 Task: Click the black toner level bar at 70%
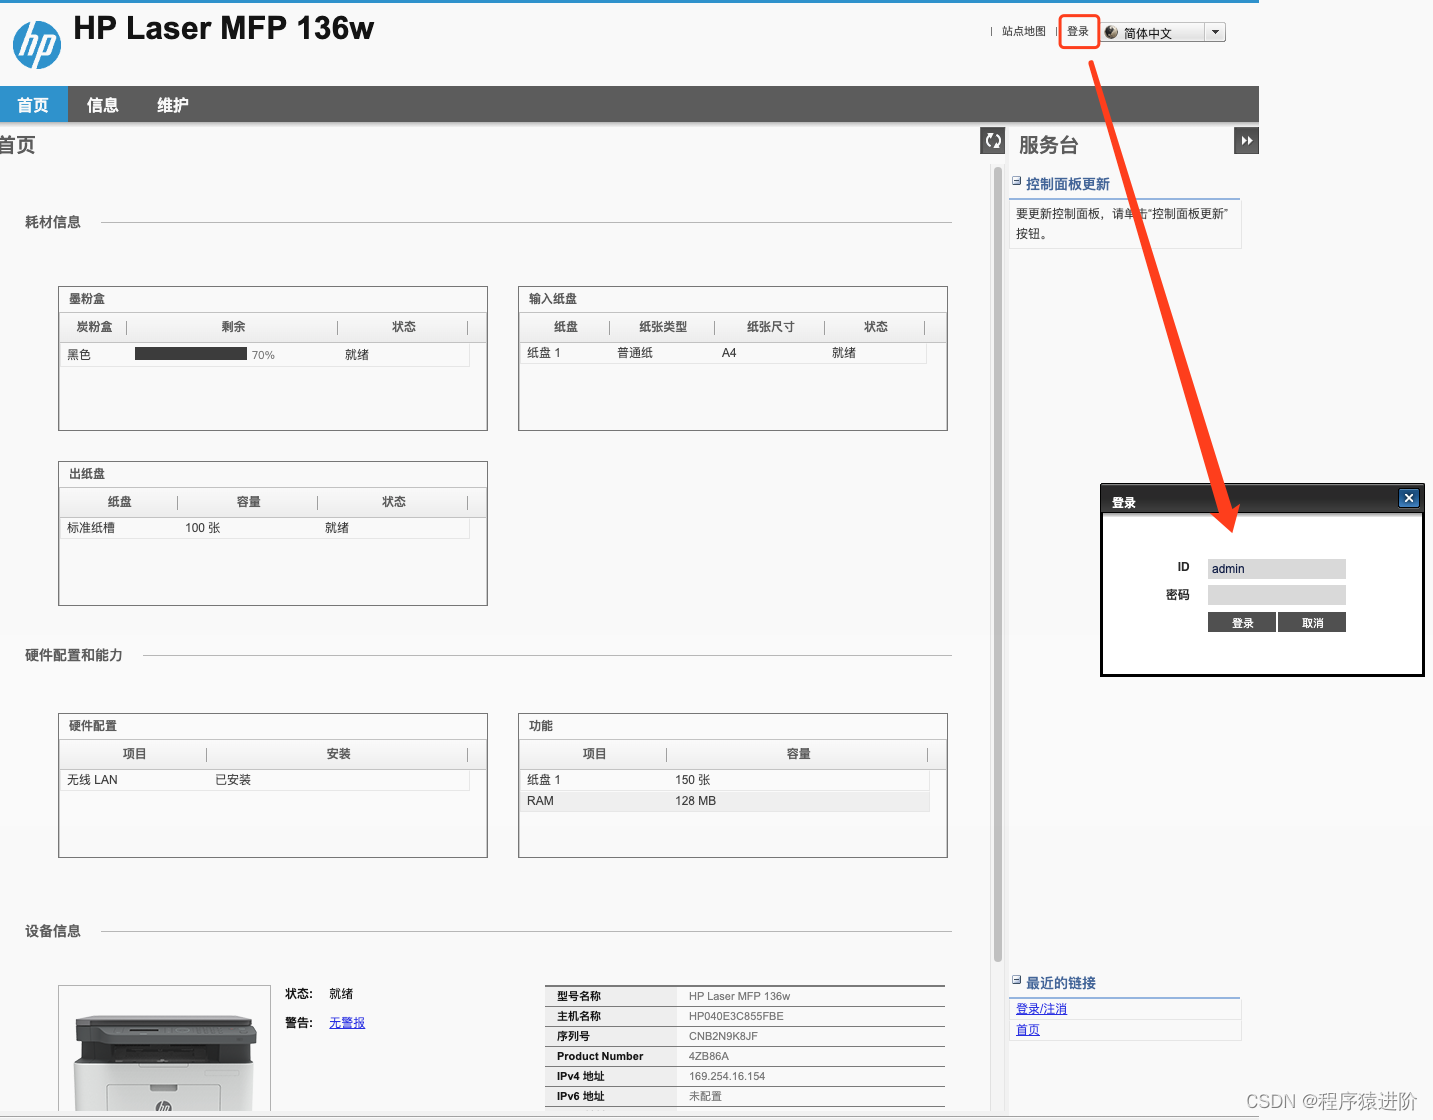tap(191, 354)
